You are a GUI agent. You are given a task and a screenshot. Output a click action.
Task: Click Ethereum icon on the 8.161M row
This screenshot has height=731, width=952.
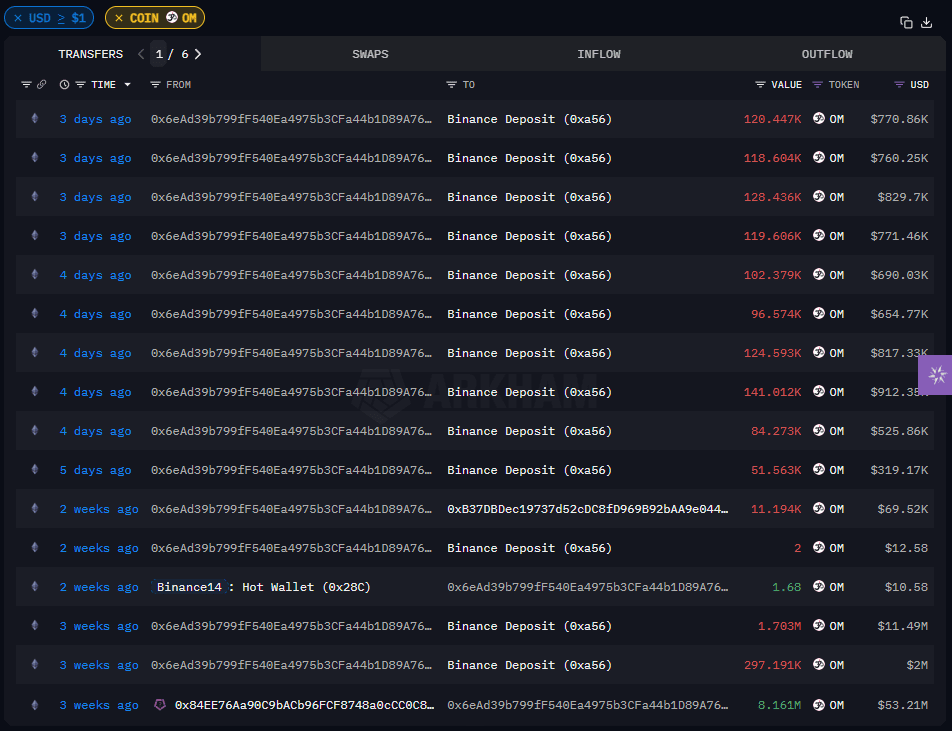(x=35, y=705)
